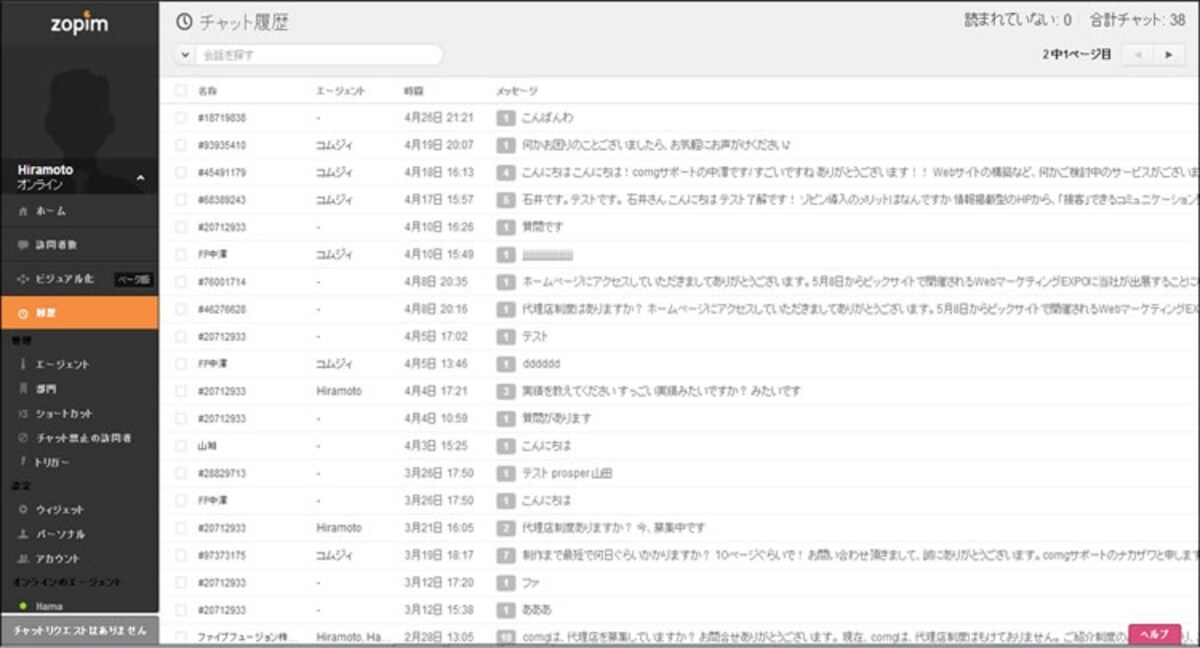The height and width of the screenshot is (648, 1200).
Task: Click the 会話を探す search field
Action: (318, 55)
